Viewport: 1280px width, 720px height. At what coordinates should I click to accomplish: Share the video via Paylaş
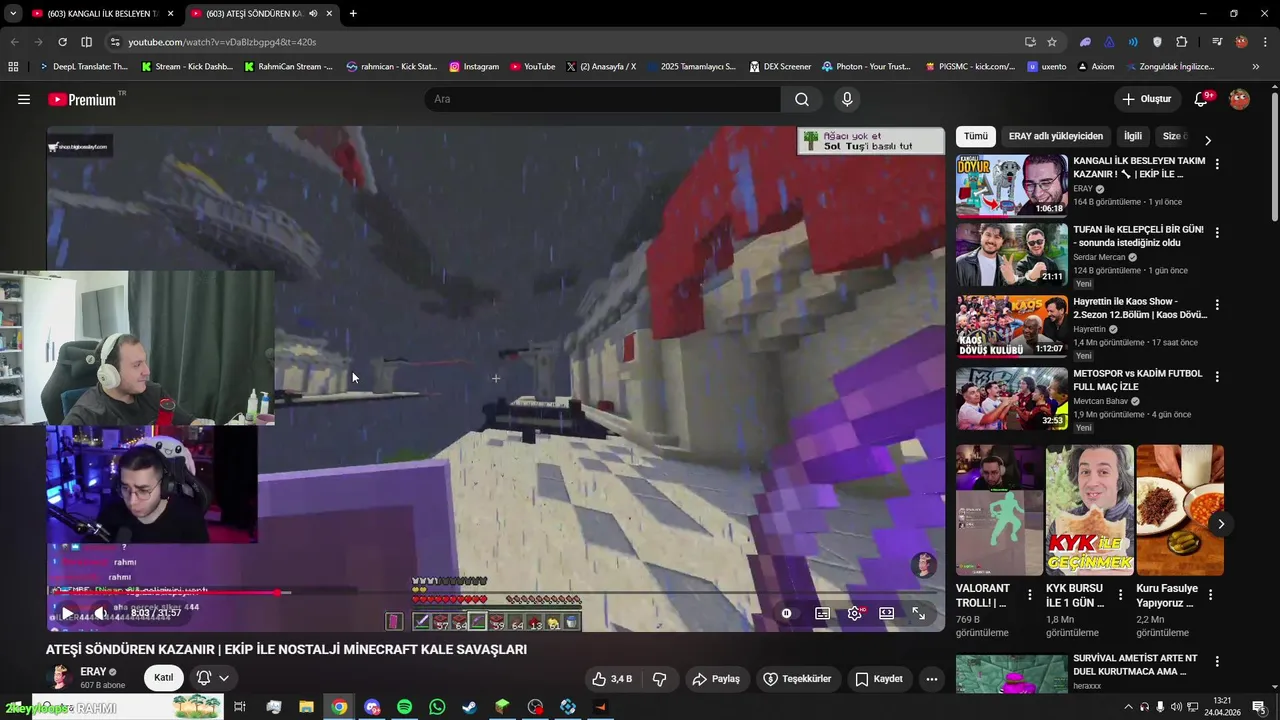[716, 679]
